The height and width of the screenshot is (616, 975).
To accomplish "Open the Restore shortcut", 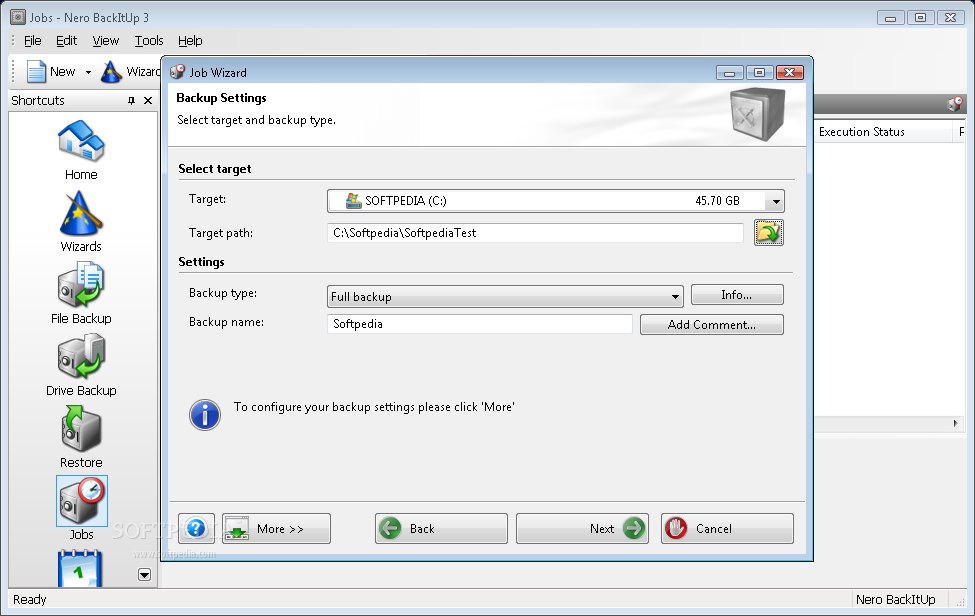I will click(81, 438).
